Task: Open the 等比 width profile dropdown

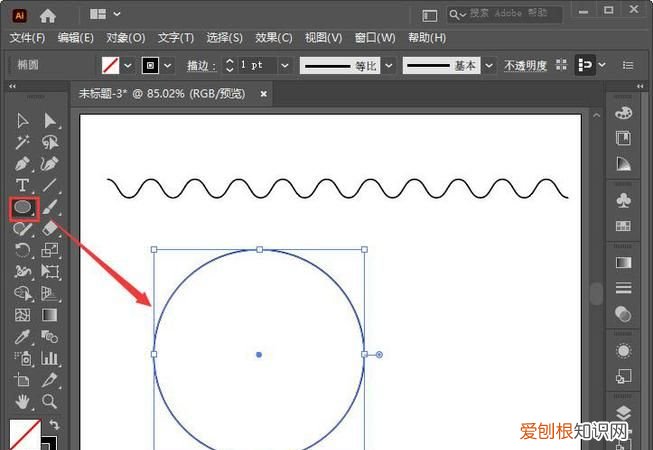Action: tap(389, 65)
